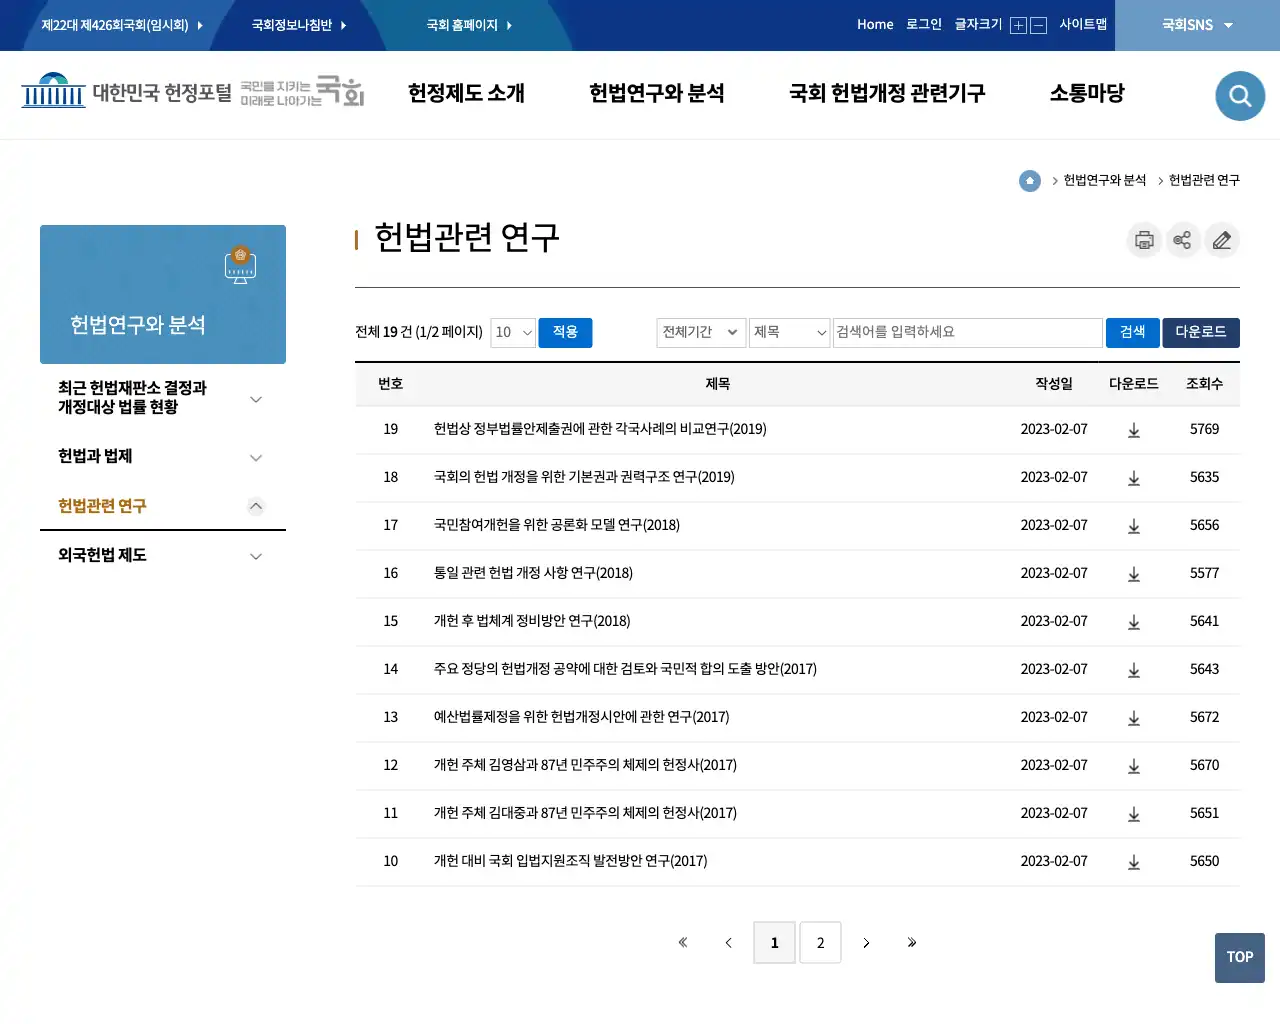Open the 국회 헌법개정 관련기구 menu
This screenshot has width=1280, height=1024.
click(887, 93)
